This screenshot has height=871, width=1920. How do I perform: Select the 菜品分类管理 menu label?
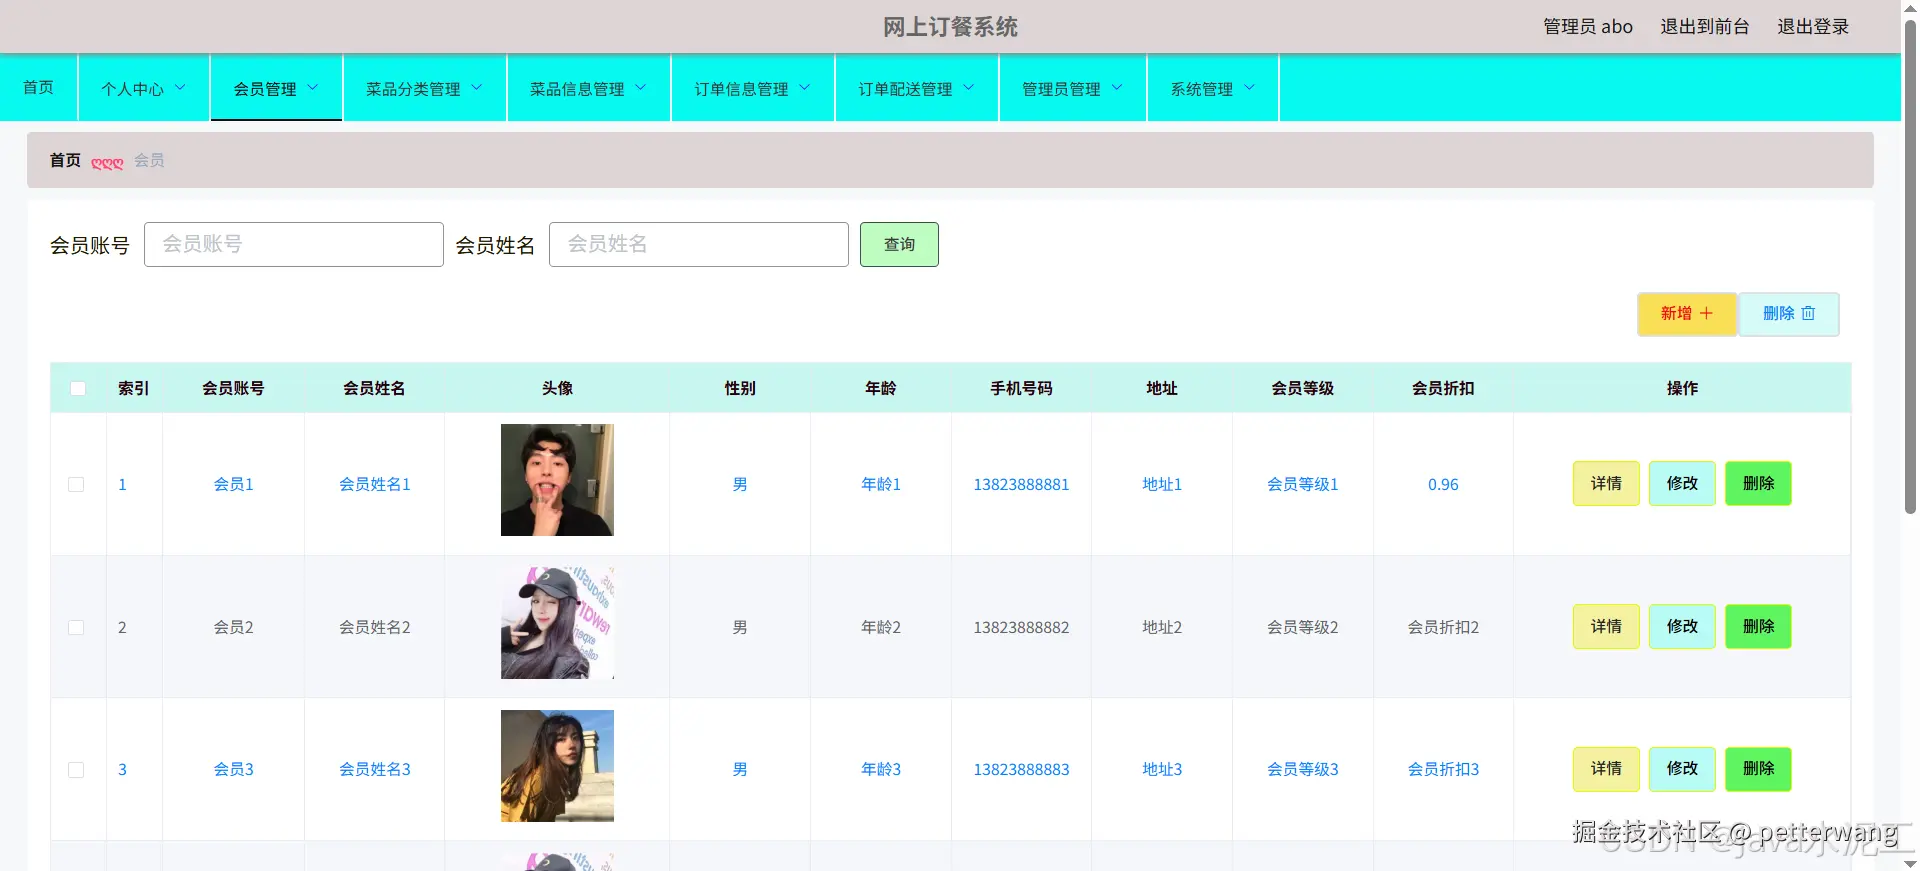pyautogui.click(x=413, y=89)
